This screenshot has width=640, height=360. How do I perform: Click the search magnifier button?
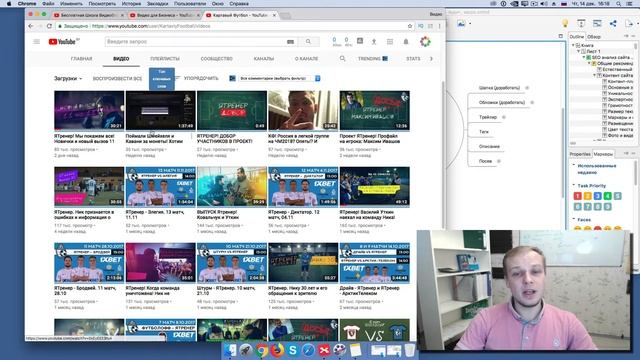click(308, 42)
